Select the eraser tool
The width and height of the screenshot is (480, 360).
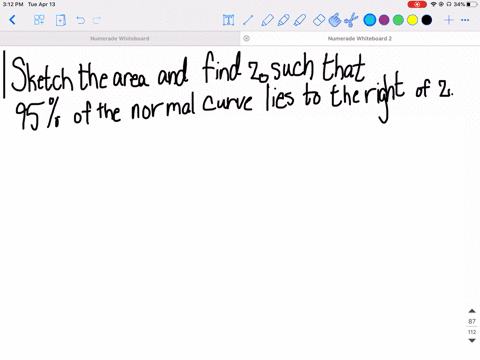pos(319,20)
